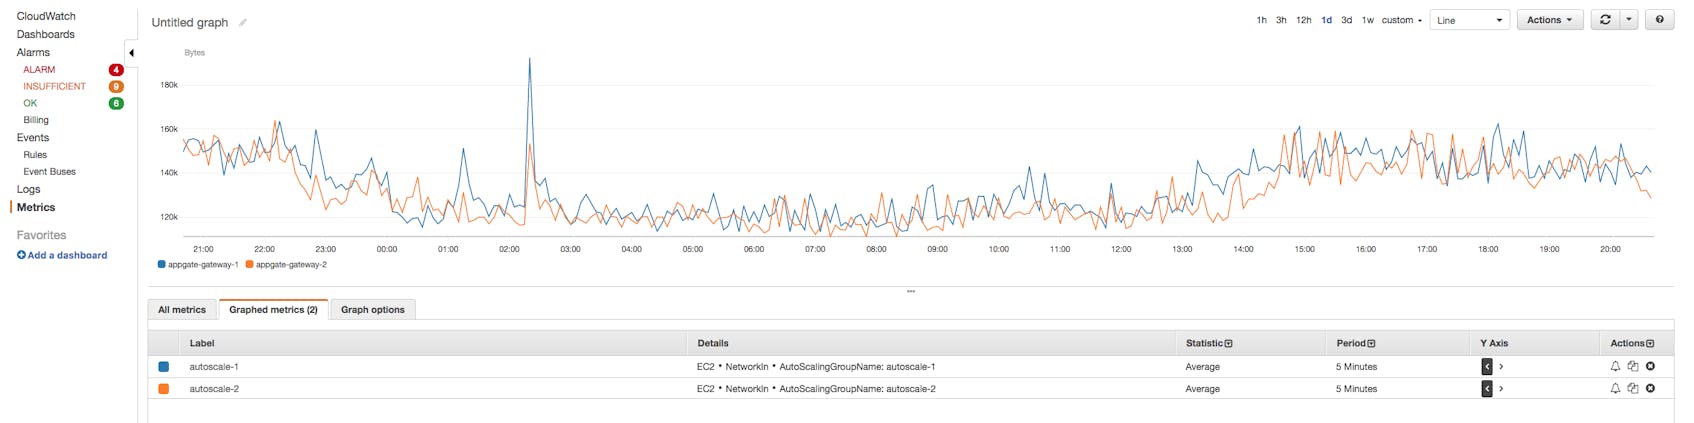
Task: Select the Graphed metrics (2) tab
Action: [x=273, y=310]
